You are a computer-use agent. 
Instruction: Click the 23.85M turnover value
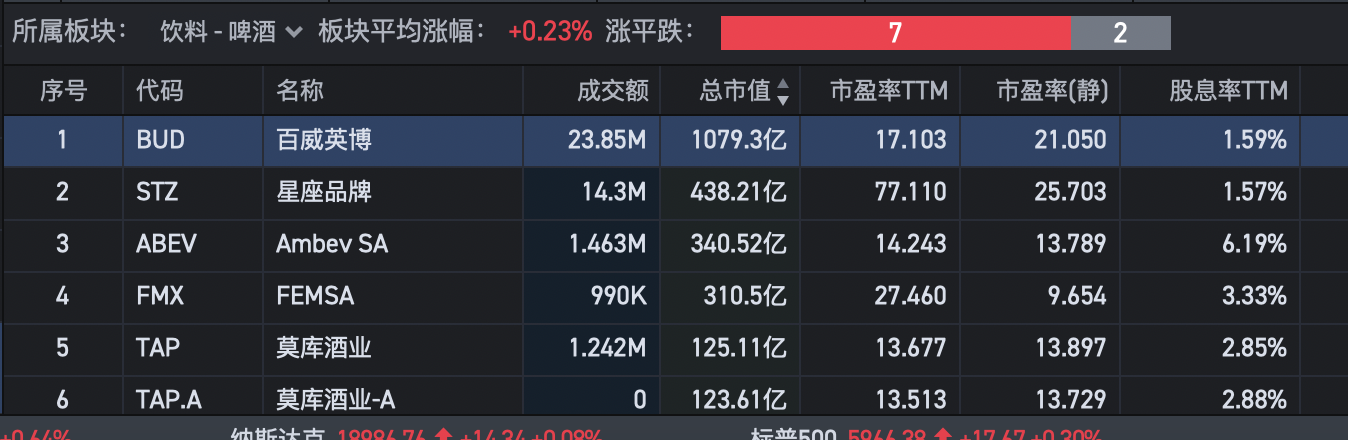(607, 140)
